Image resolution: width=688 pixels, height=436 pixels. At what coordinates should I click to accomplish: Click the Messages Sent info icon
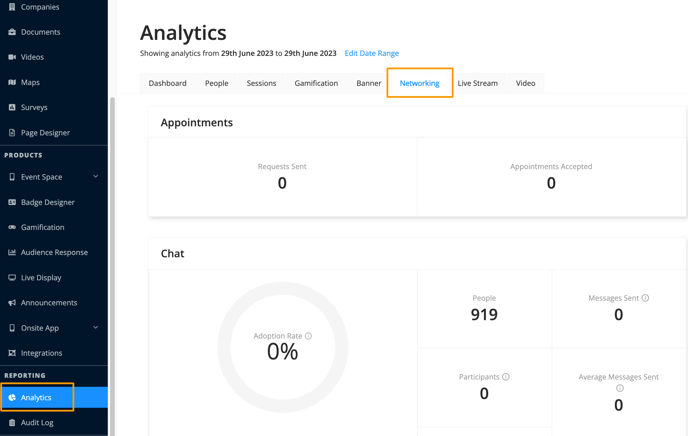tap(645, 298)
